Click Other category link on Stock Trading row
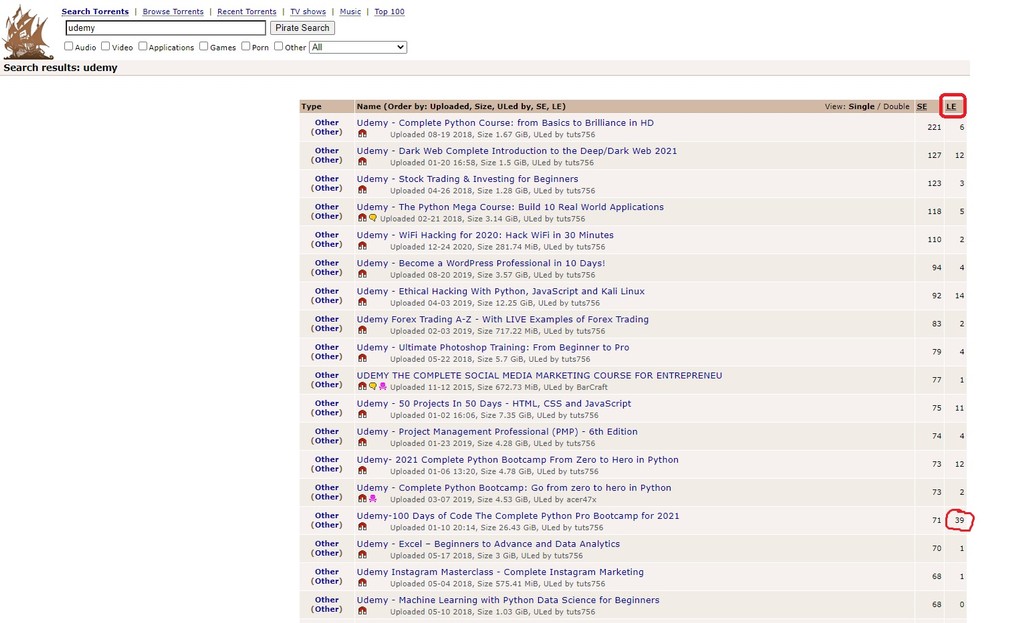This screenshot has width=1024, height=623. click(327, 179)
